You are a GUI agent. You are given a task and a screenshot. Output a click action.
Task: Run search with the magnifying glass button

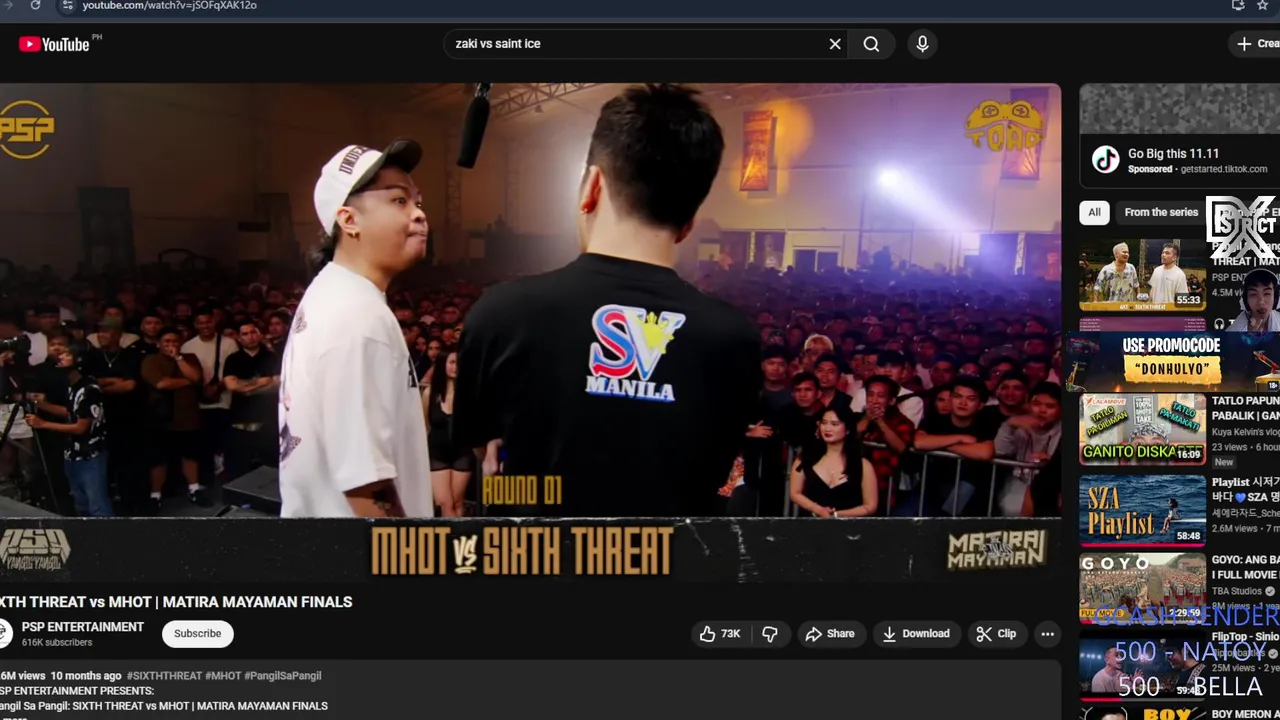871,44
